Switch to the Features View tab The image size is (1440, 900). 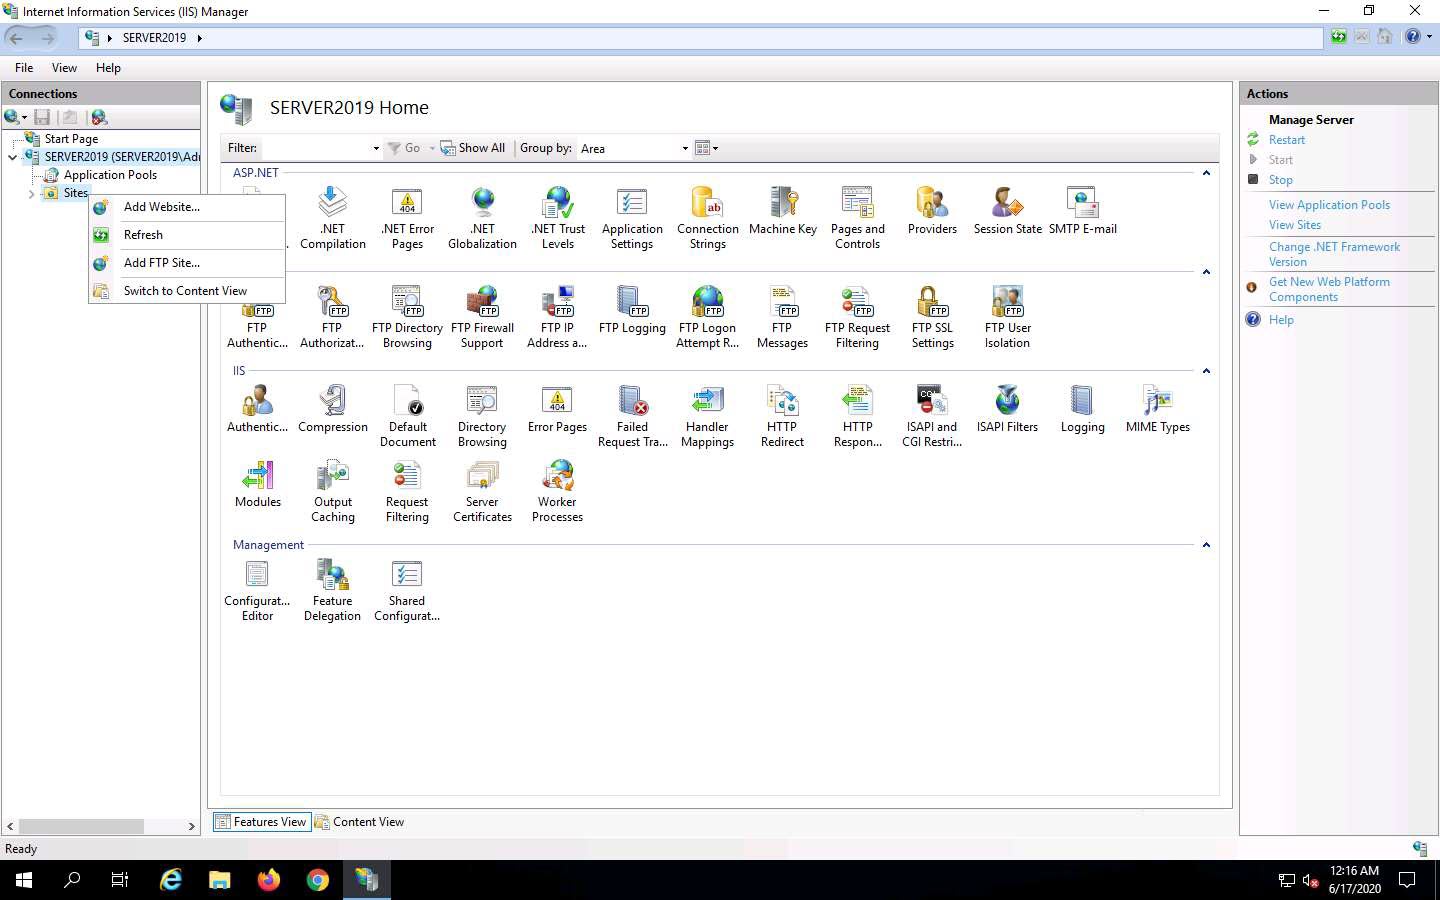pos(262,822)
